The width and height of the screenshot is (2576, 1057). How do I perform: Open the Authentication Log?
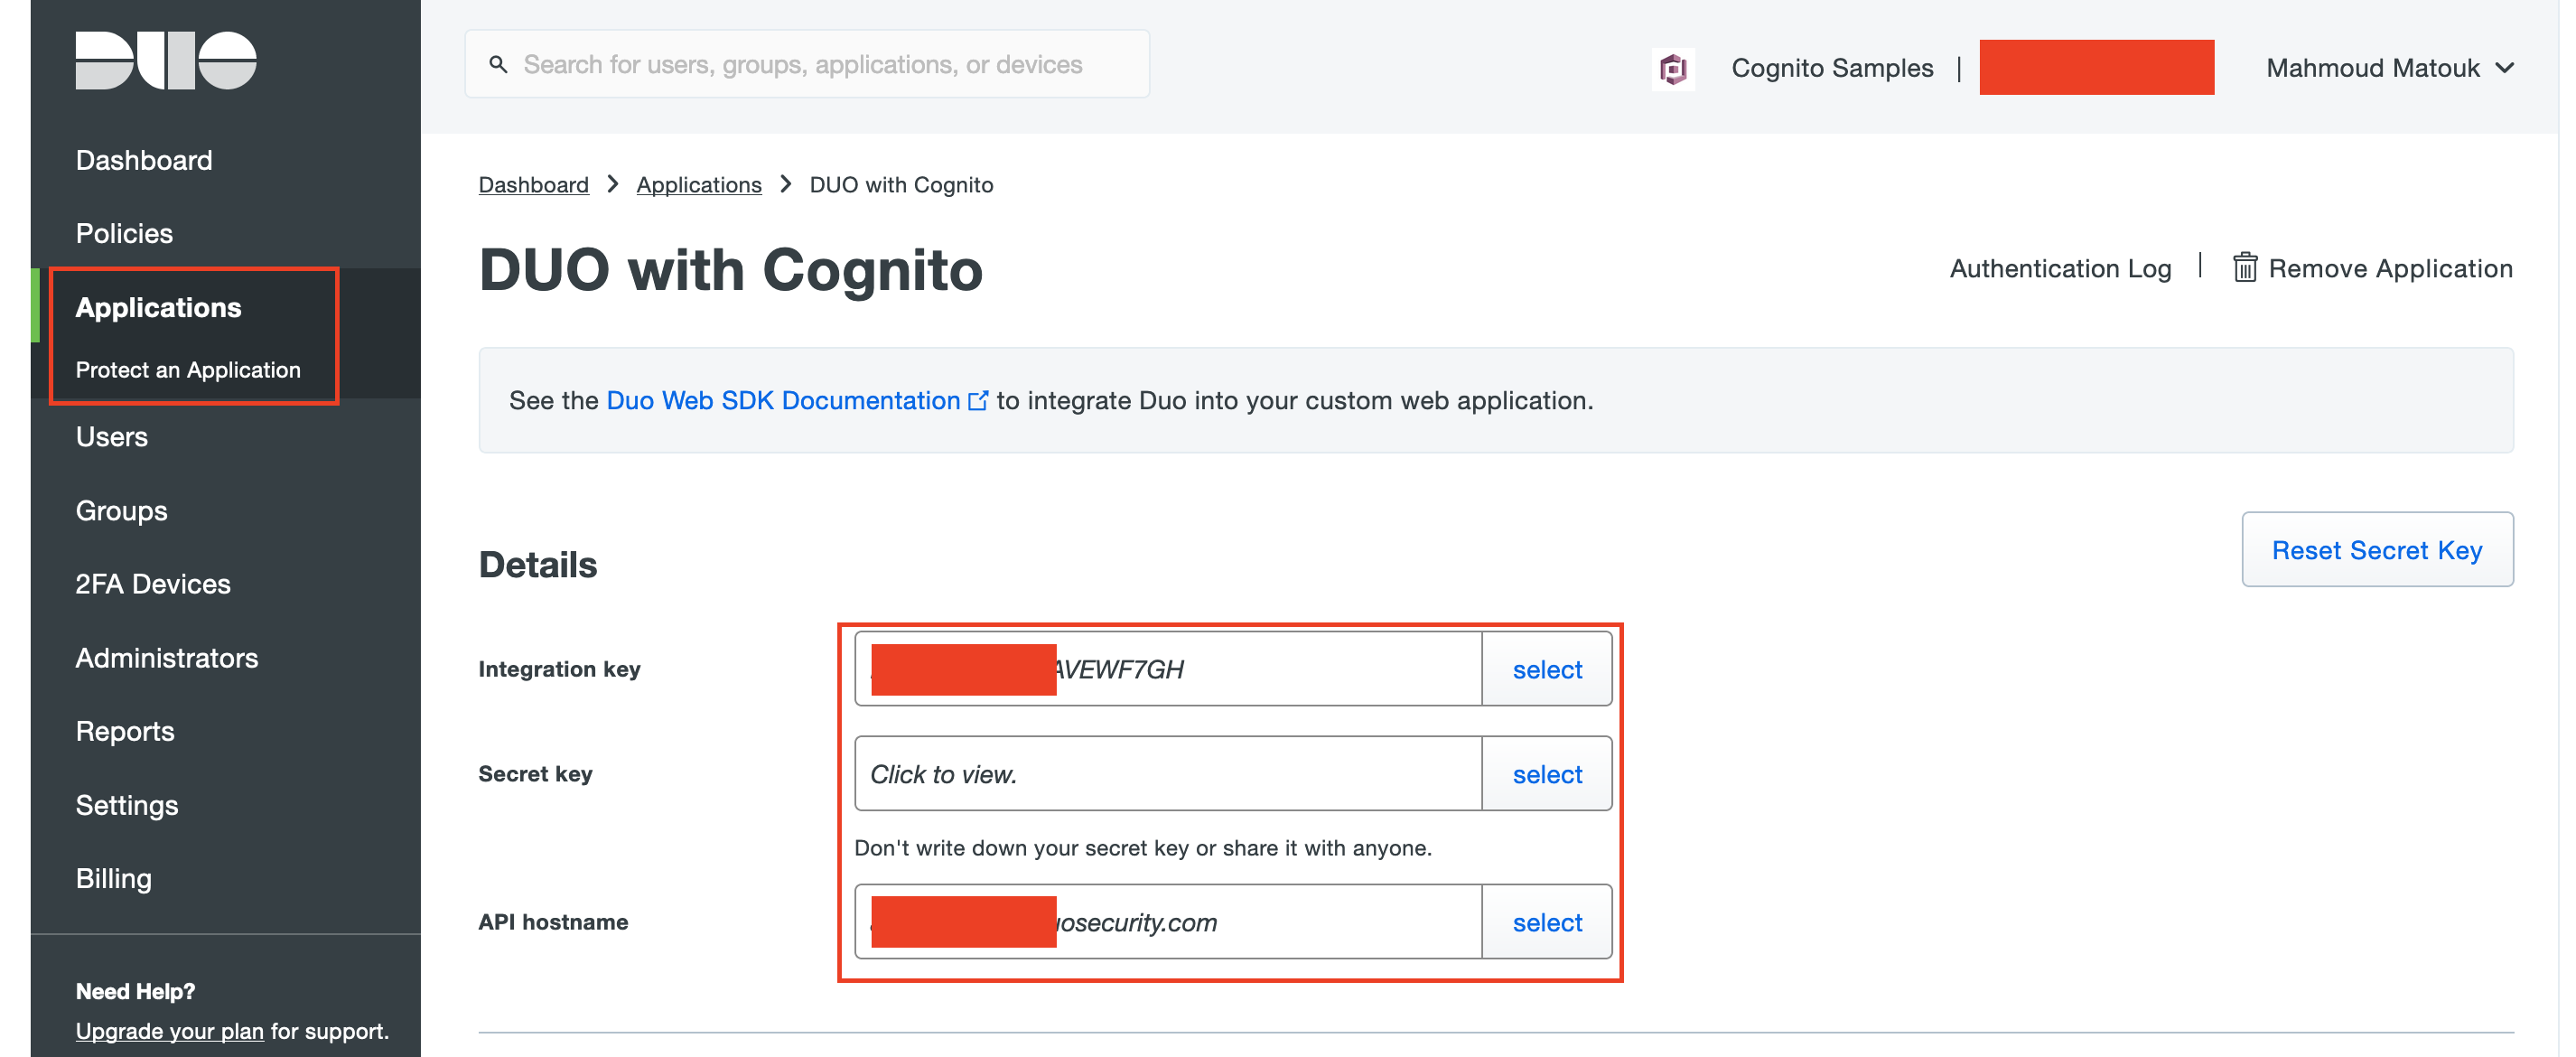[2060, 268]
